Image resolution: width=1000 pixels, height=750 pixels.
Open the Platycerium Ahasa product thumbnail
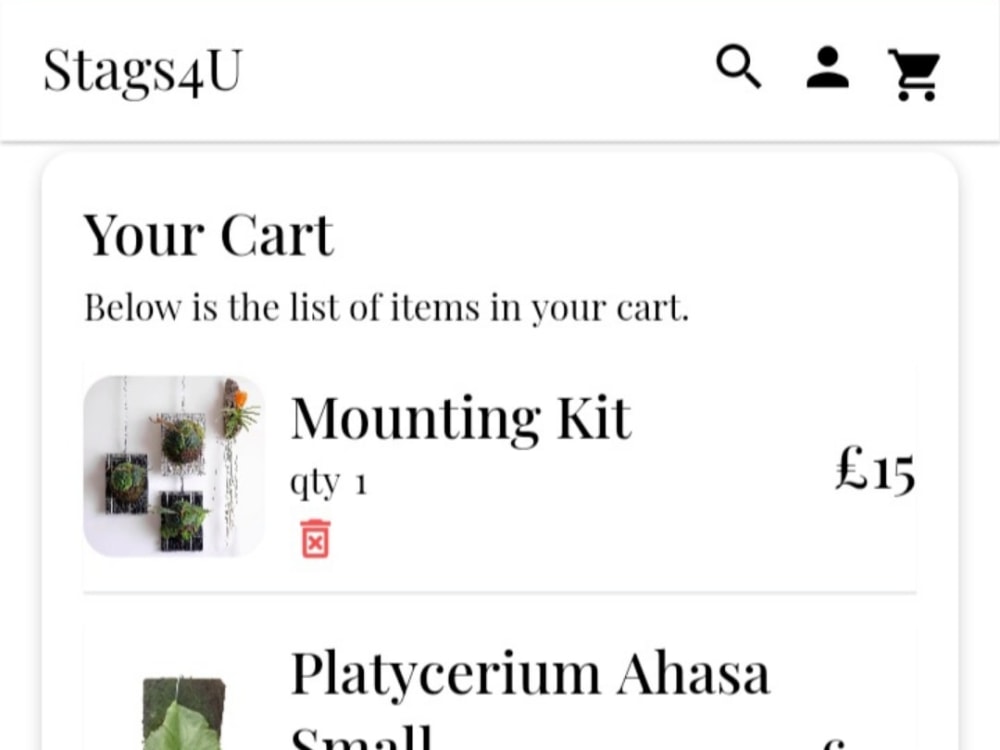[184, 714]
